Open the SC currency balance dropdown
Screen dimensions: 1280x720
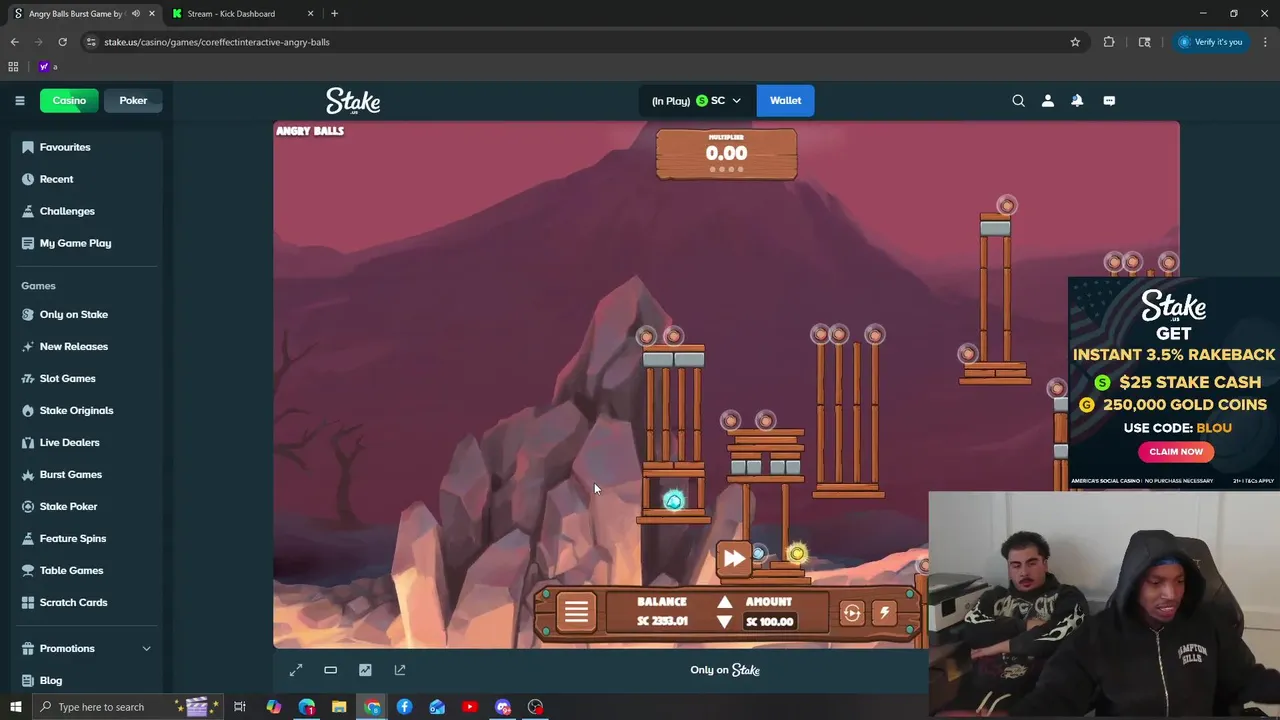tap(696, 100)
